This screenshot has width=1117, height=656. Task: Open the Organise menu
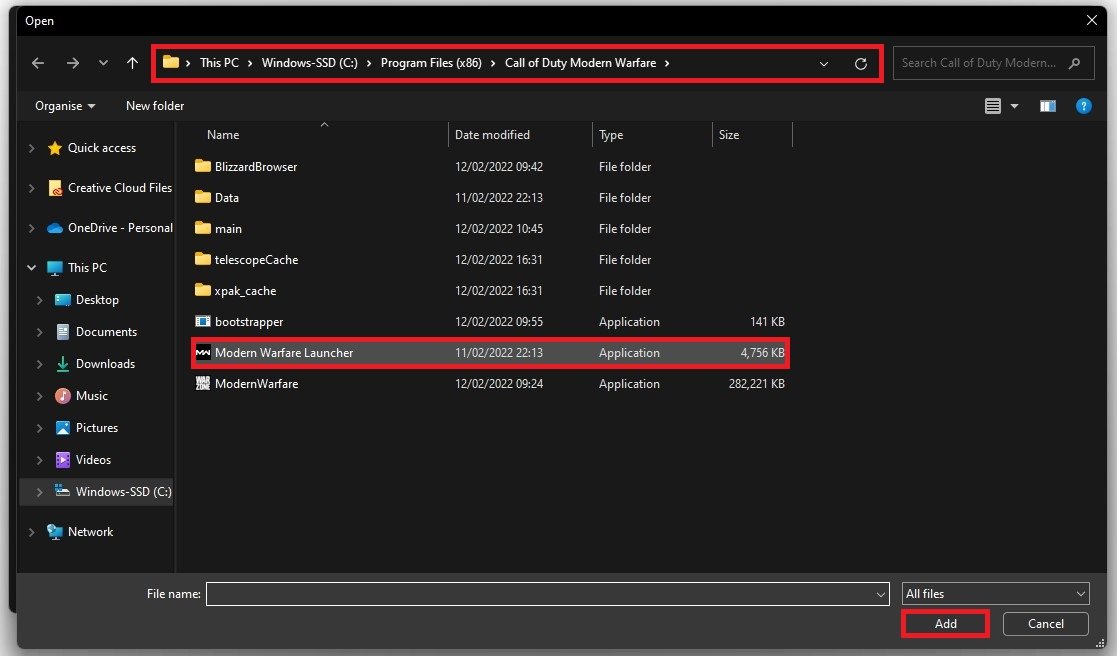[x=65, y=106]
